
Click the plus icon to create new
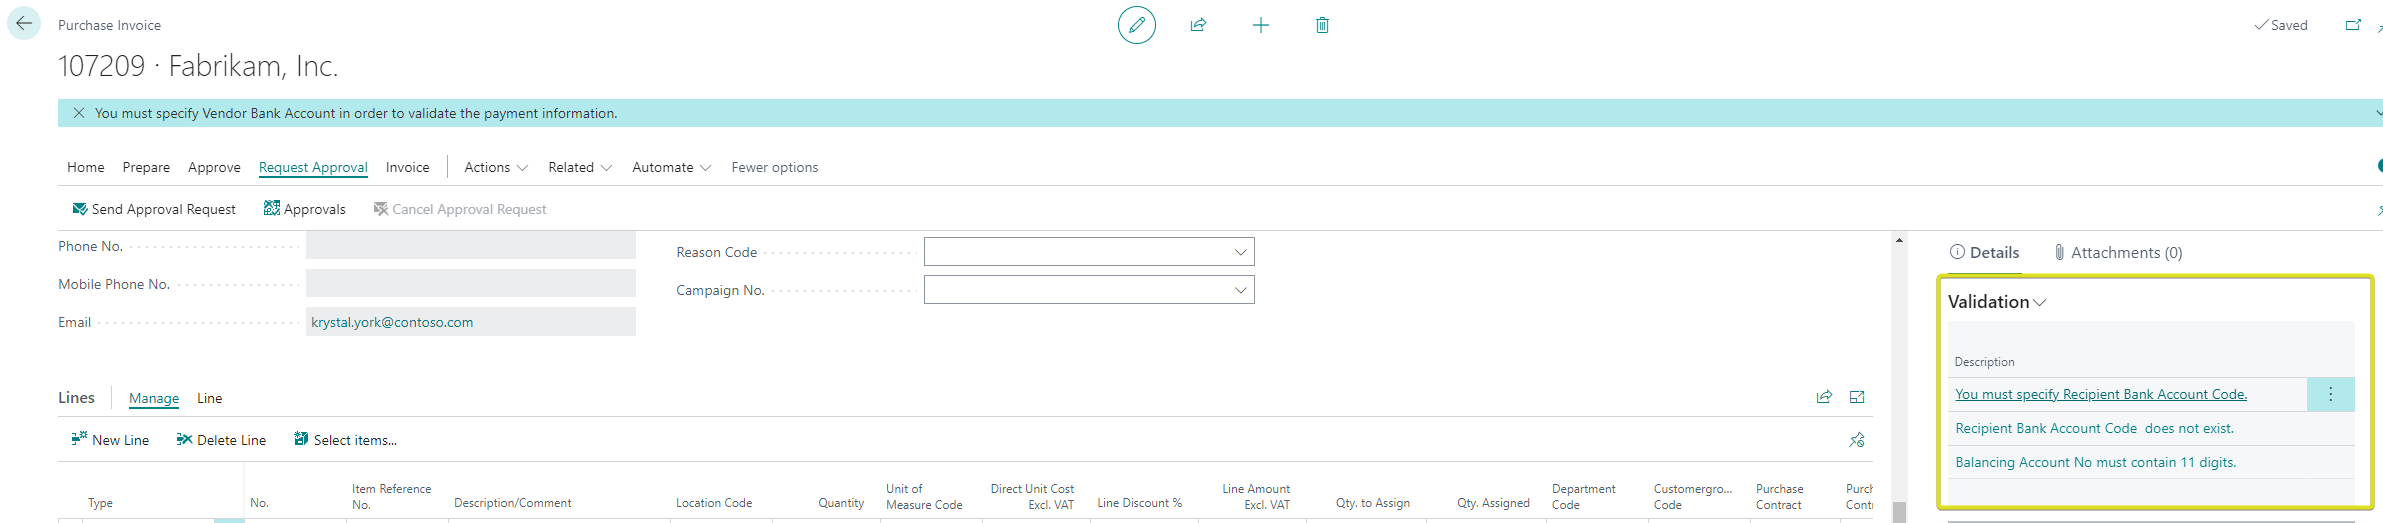tap(1260, 25)
